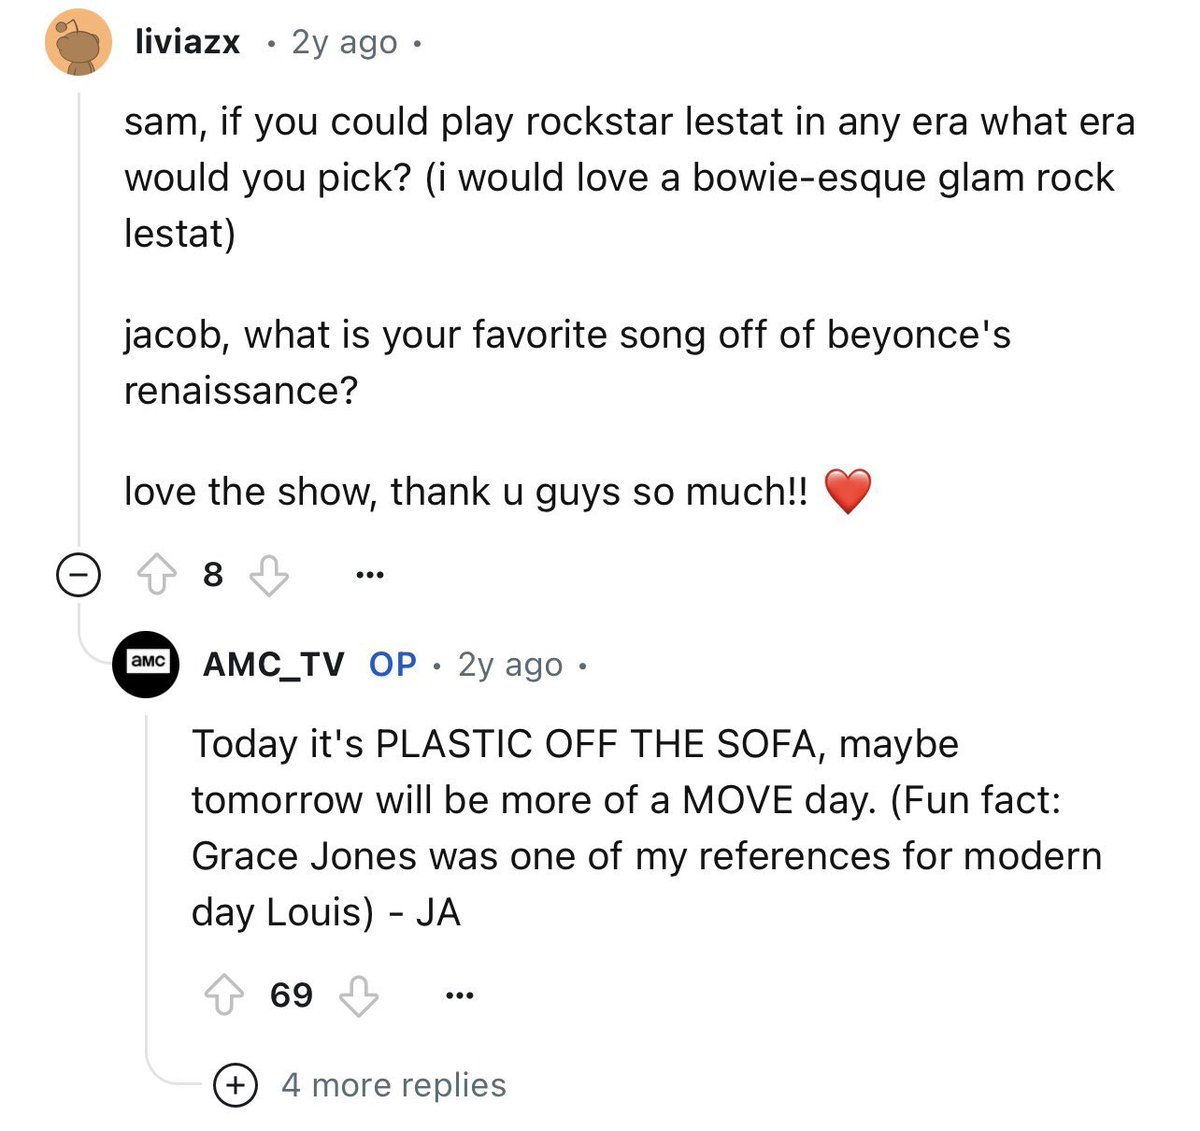Downvote the liviazx comment
The height and width of the screenshot is (1131, 1200).
tap(268, 575)
